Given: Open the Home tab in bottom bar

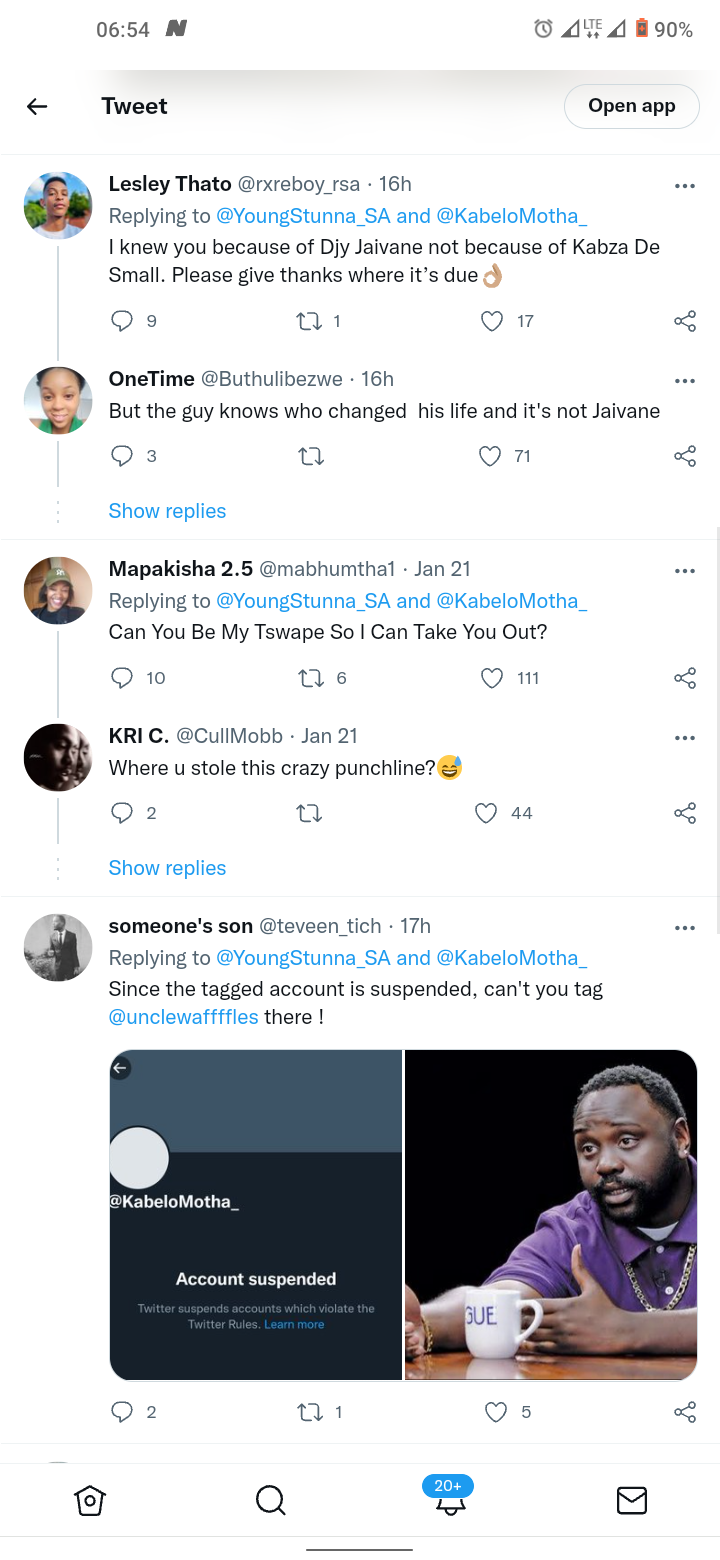Looking at the screenshot, I should point(90,1500).
